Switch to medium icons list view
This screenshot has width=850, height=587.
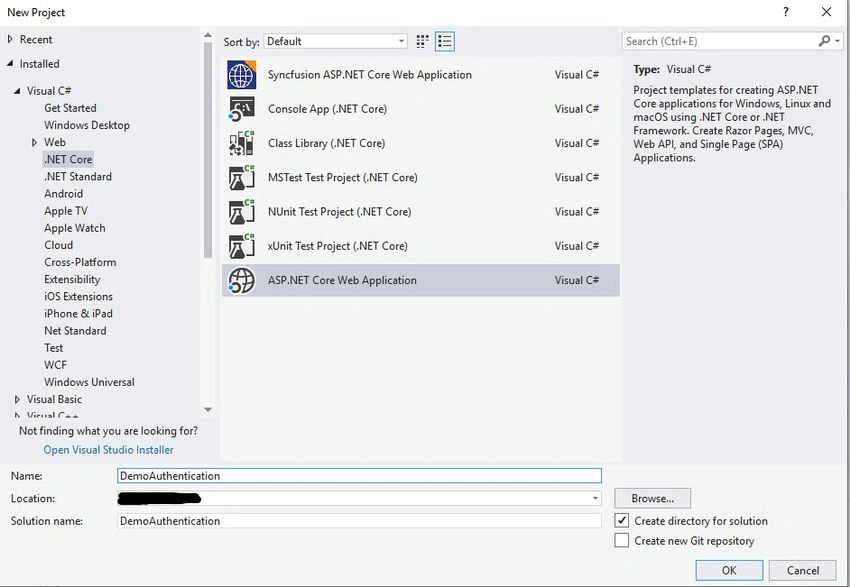(x=445, y=41)
